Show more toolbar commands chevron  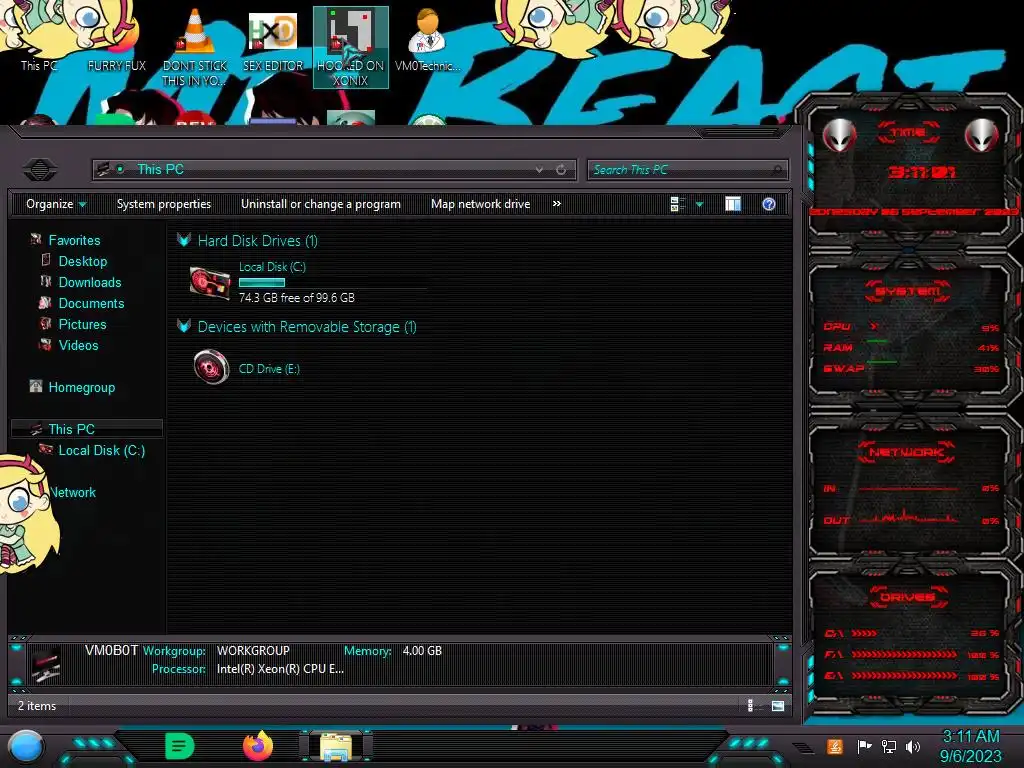tap(557, 204)
